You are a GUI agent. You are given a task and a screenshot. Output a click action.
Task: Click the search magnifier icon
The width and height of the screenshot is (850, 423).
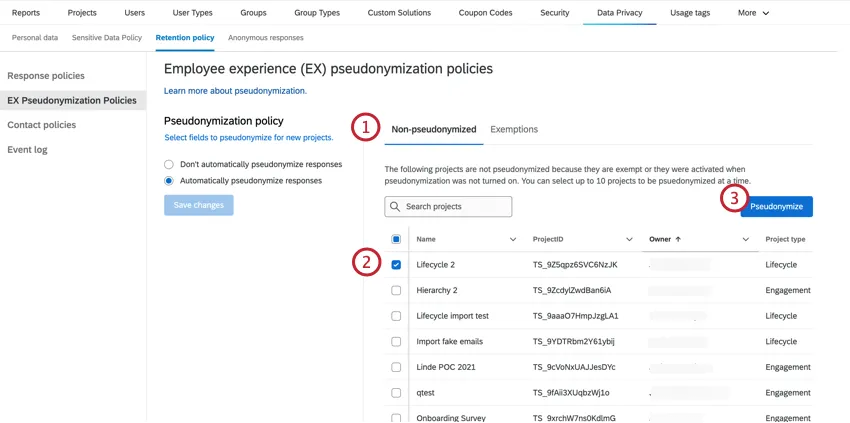pos(395,207)
